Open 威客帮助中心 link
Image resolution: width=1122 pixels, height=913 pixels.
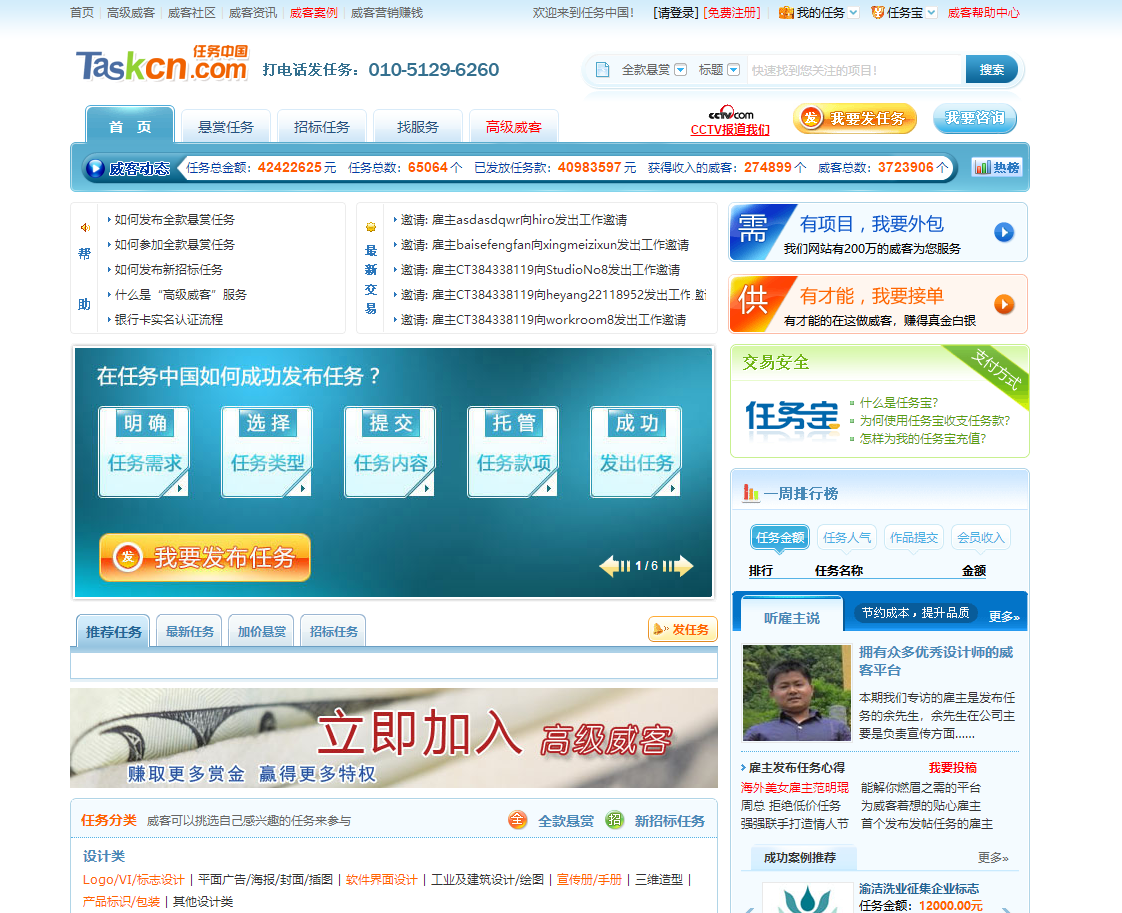pos(983,12)
